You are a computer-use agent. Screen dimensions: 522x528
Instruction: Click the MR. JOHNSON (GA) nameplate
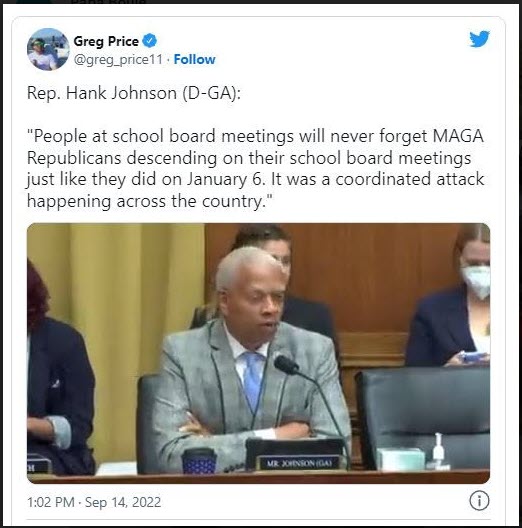(298, 463)
